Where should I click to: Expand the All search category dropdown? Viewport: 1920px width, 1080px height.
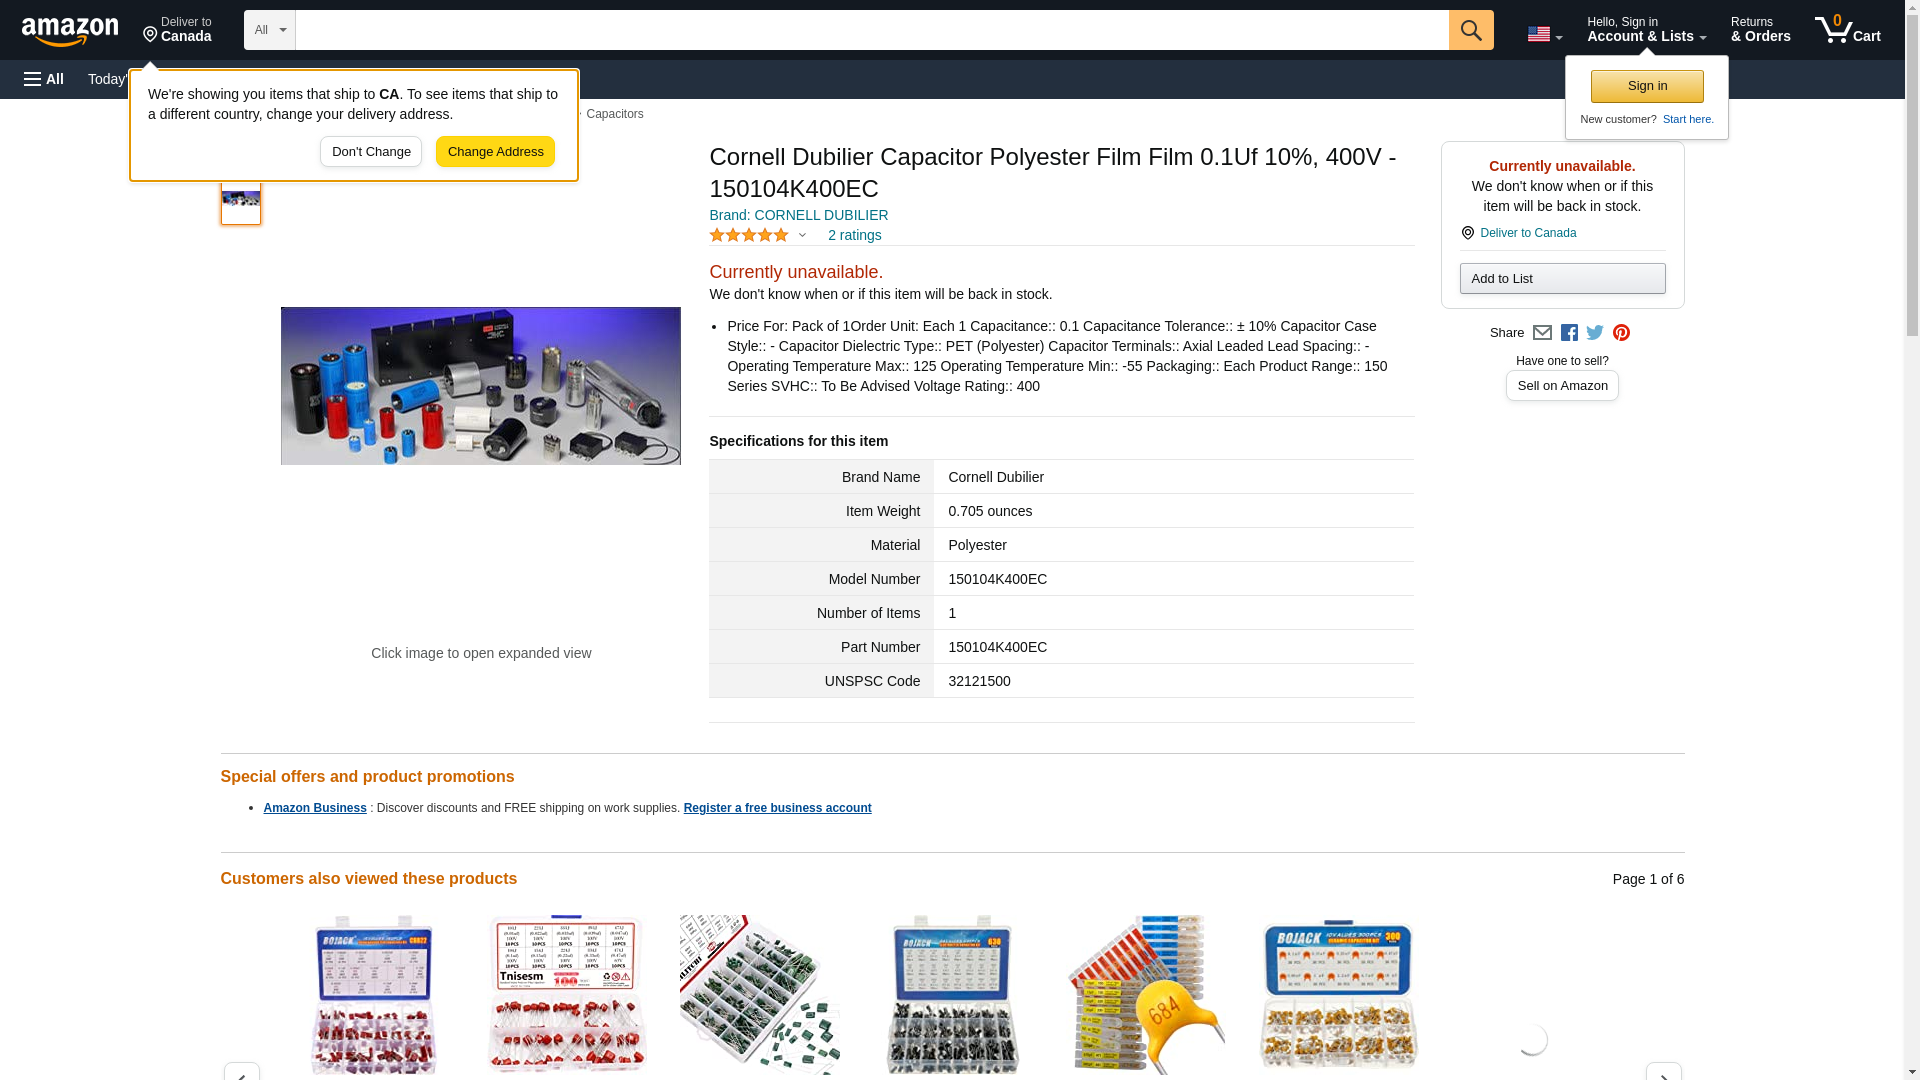[269, 30]
